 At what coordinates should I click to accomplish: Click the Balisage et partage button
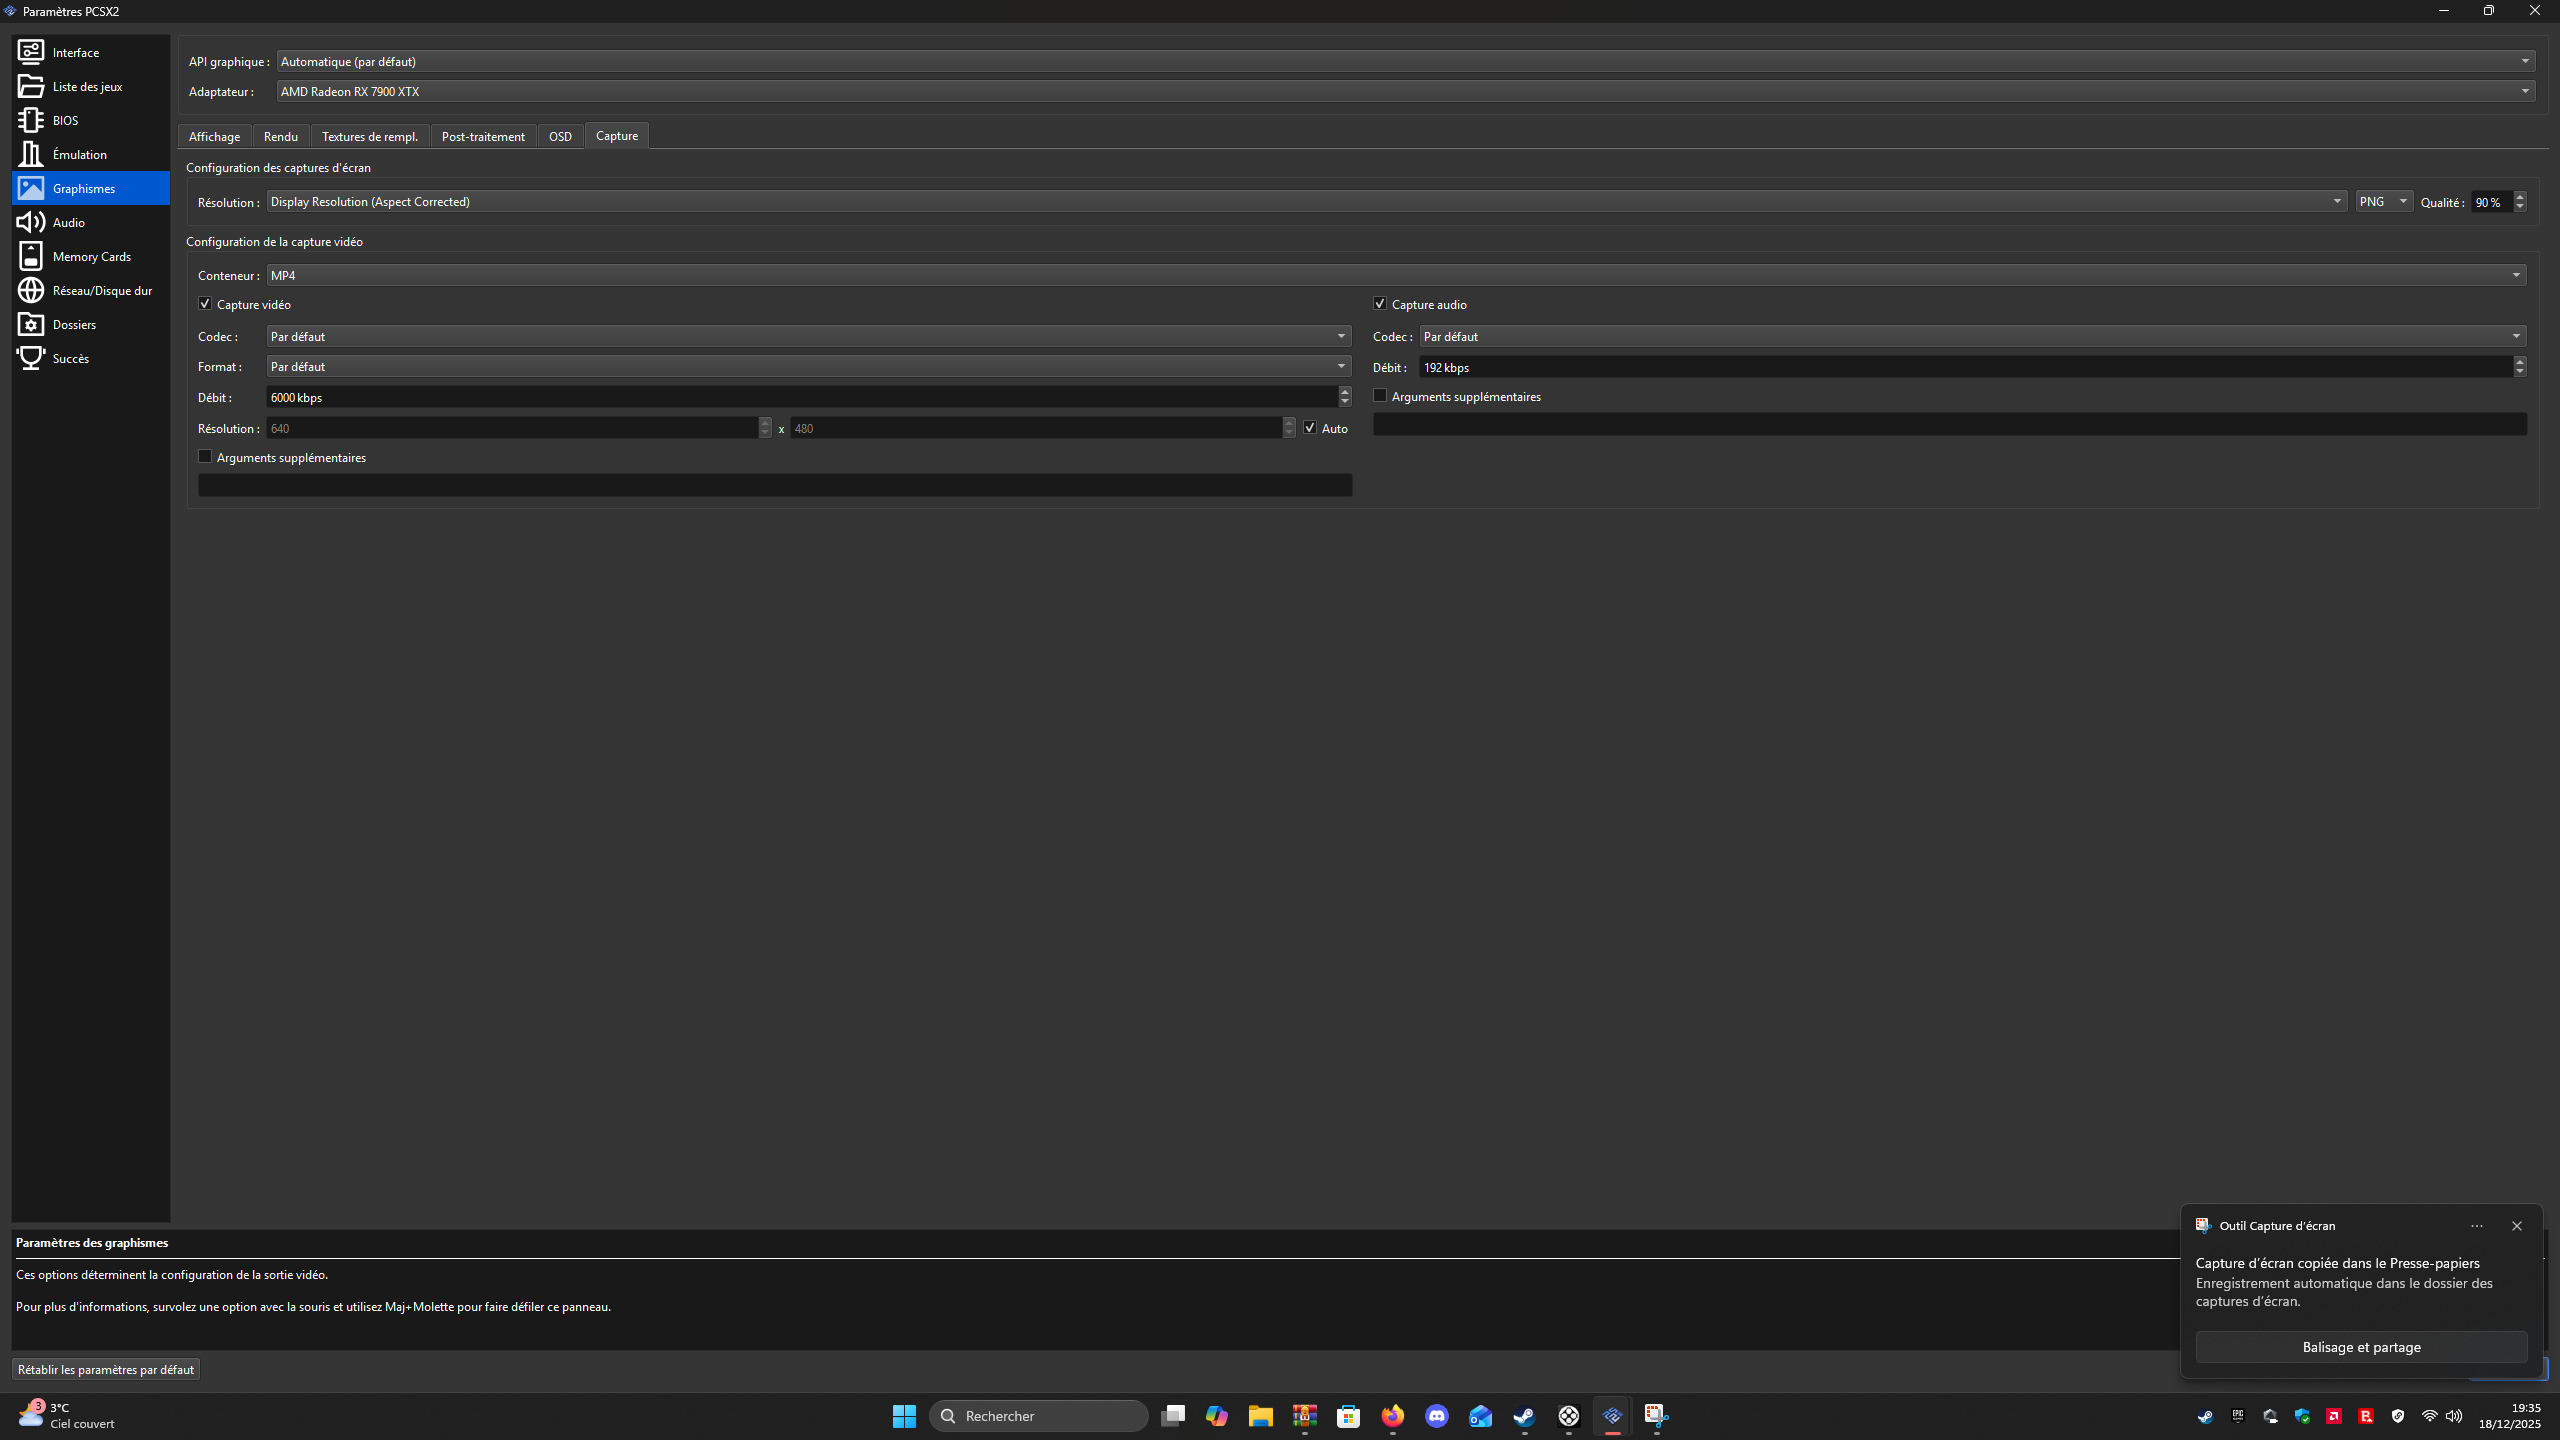[2361, 1347]
